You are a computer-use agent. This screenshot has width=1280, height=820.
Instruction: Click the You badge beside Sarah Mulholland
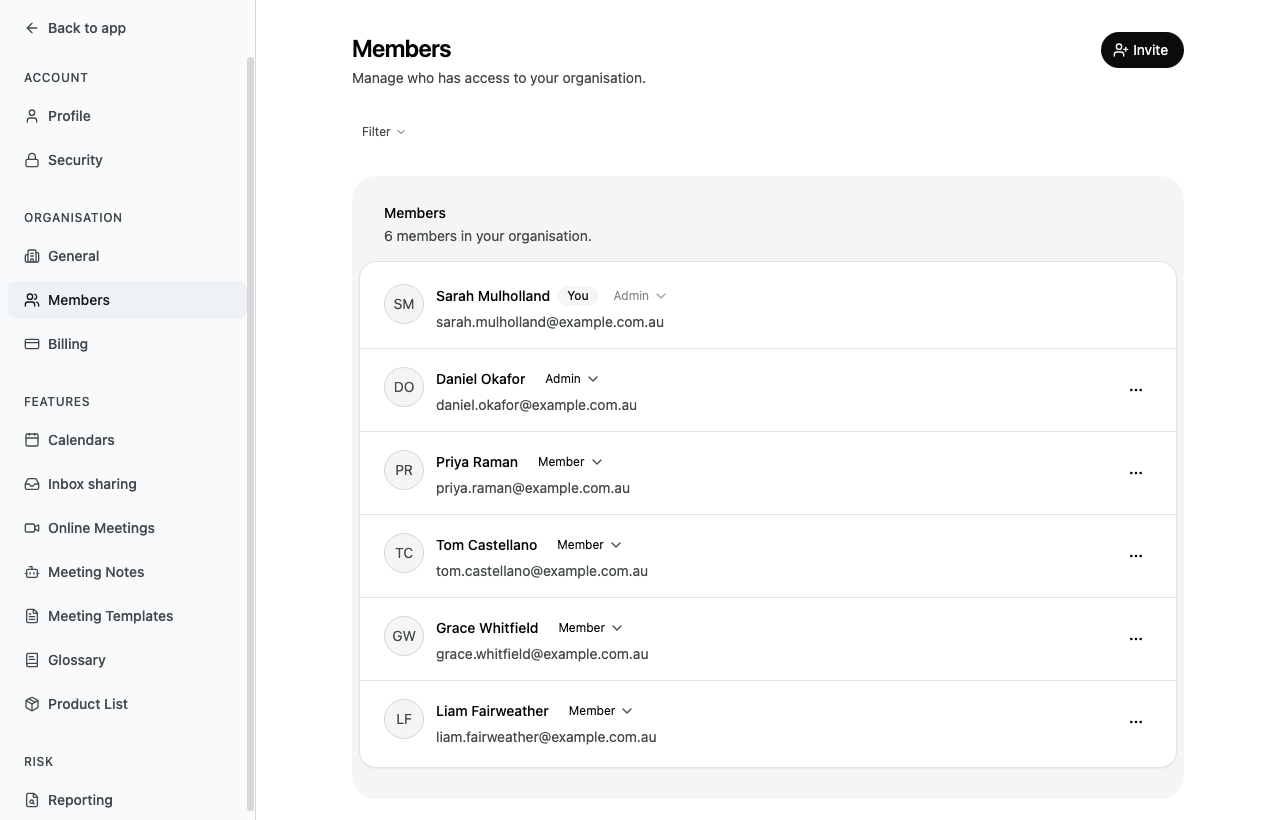[x=578, y=296]
